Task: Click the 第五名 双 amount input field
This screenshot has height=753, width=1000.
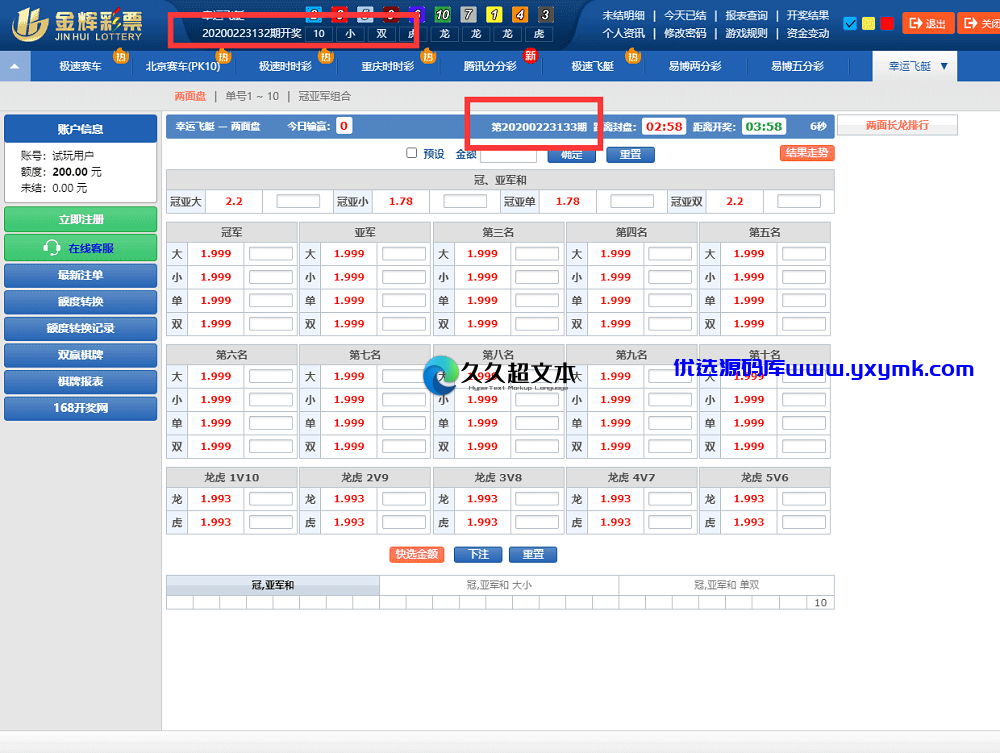Action: tap(804, 324)
